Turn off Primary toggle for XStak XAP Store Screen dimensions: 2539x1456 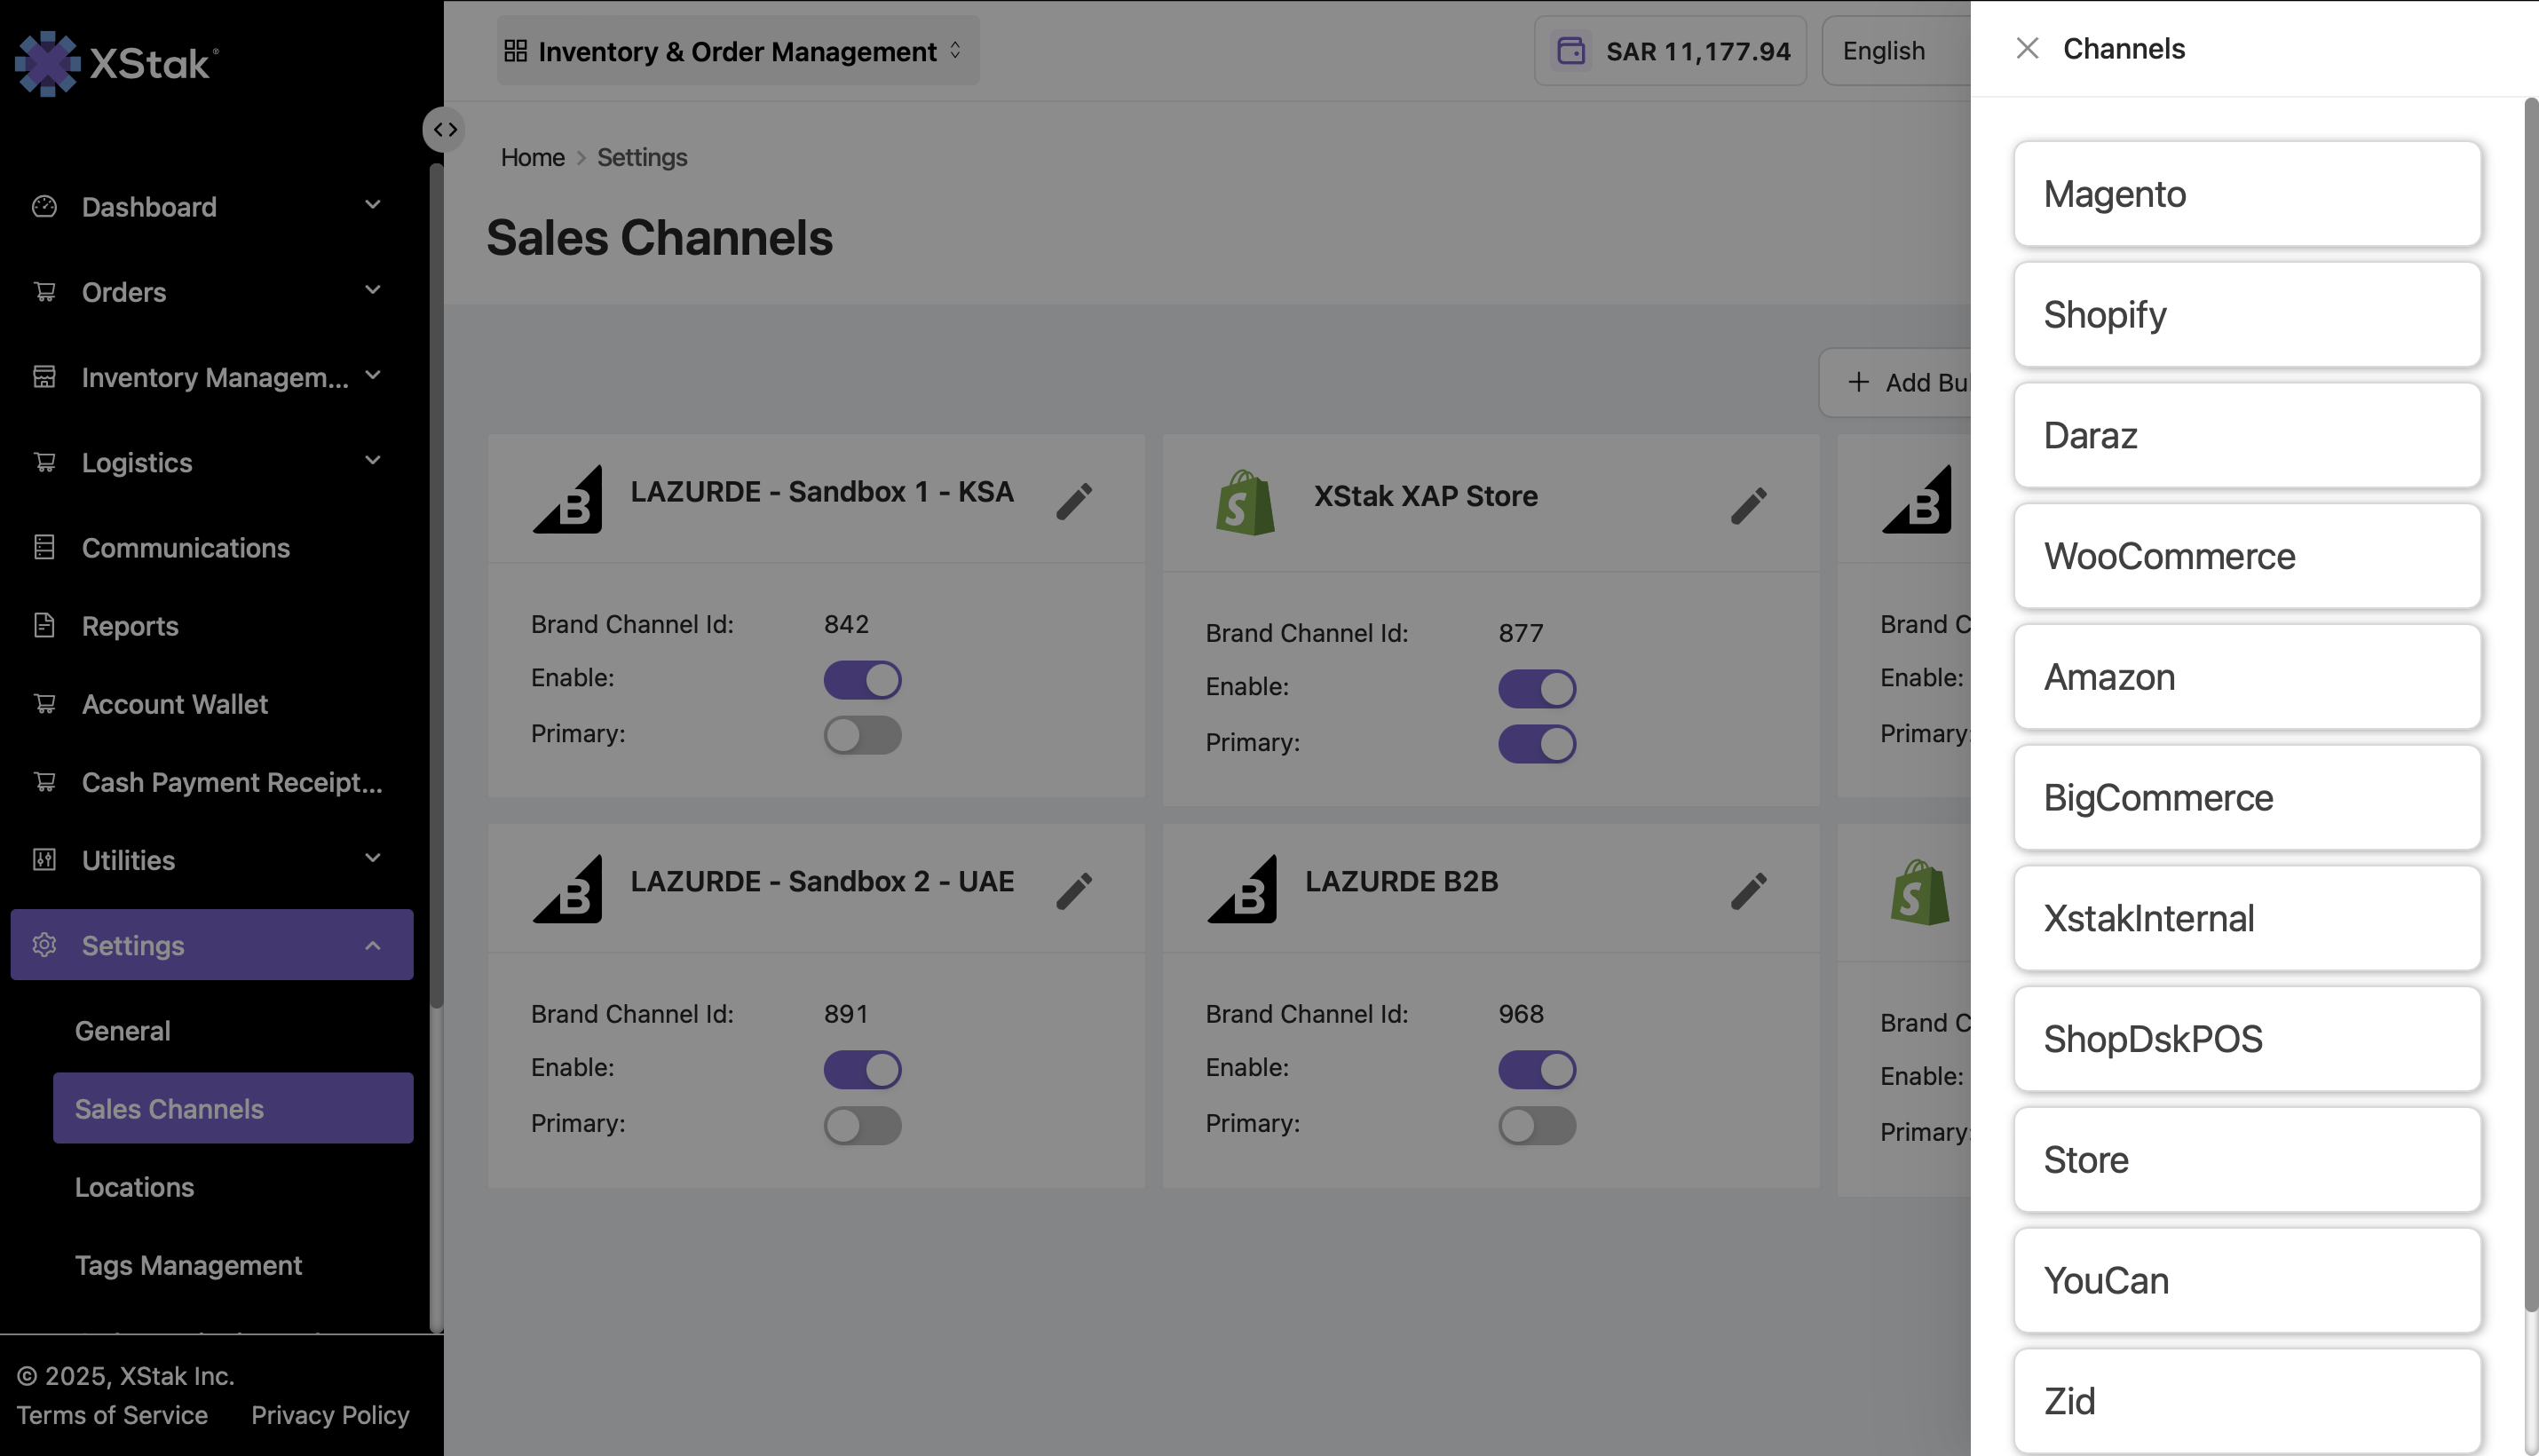(1536, 744)
